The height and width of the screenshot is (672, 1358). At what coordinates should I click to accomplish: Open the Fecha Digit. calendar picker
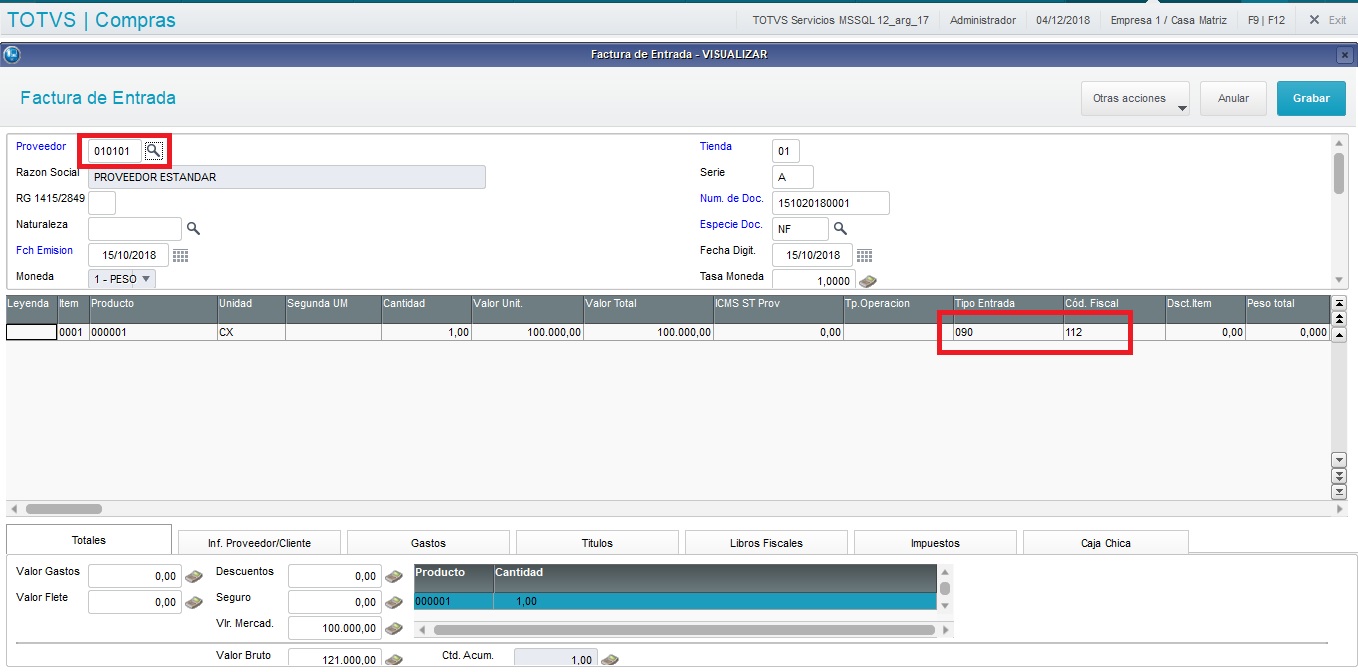pos(864,255)
